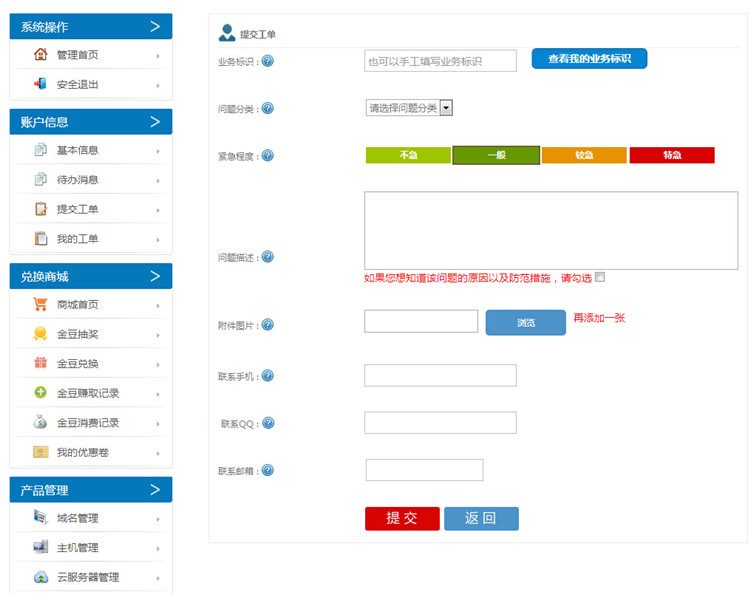Click the help icon next to 业务标识
750x594 pixels.
point(268,61)
